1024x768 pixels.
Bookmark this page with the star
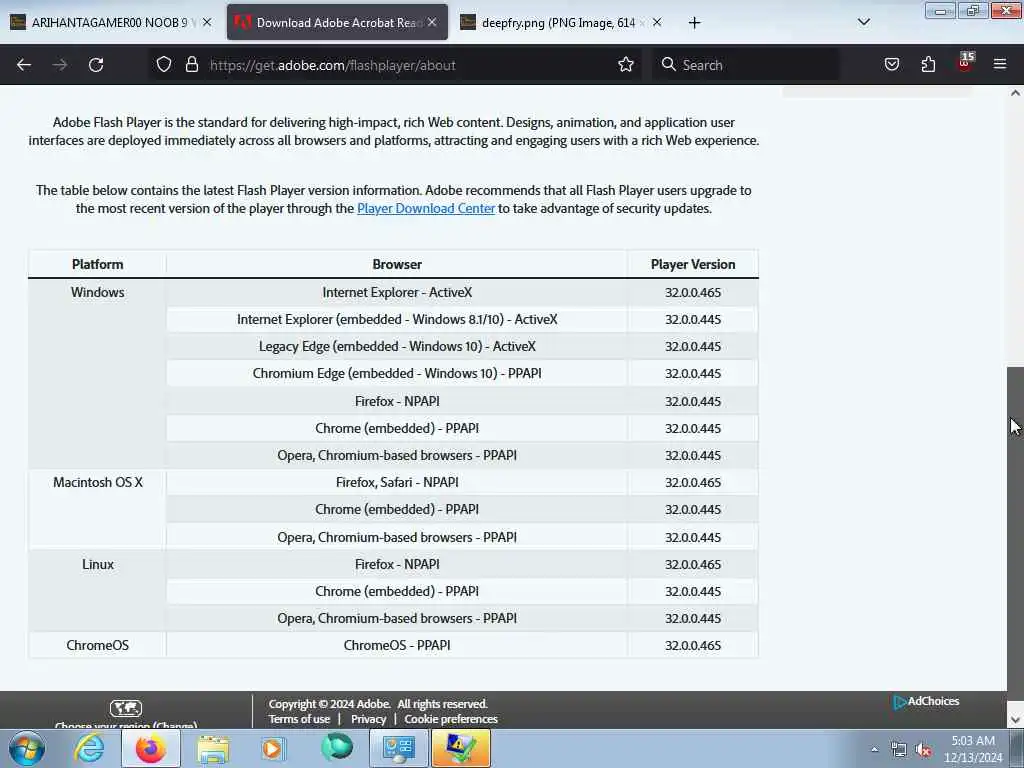pos(626,65)
